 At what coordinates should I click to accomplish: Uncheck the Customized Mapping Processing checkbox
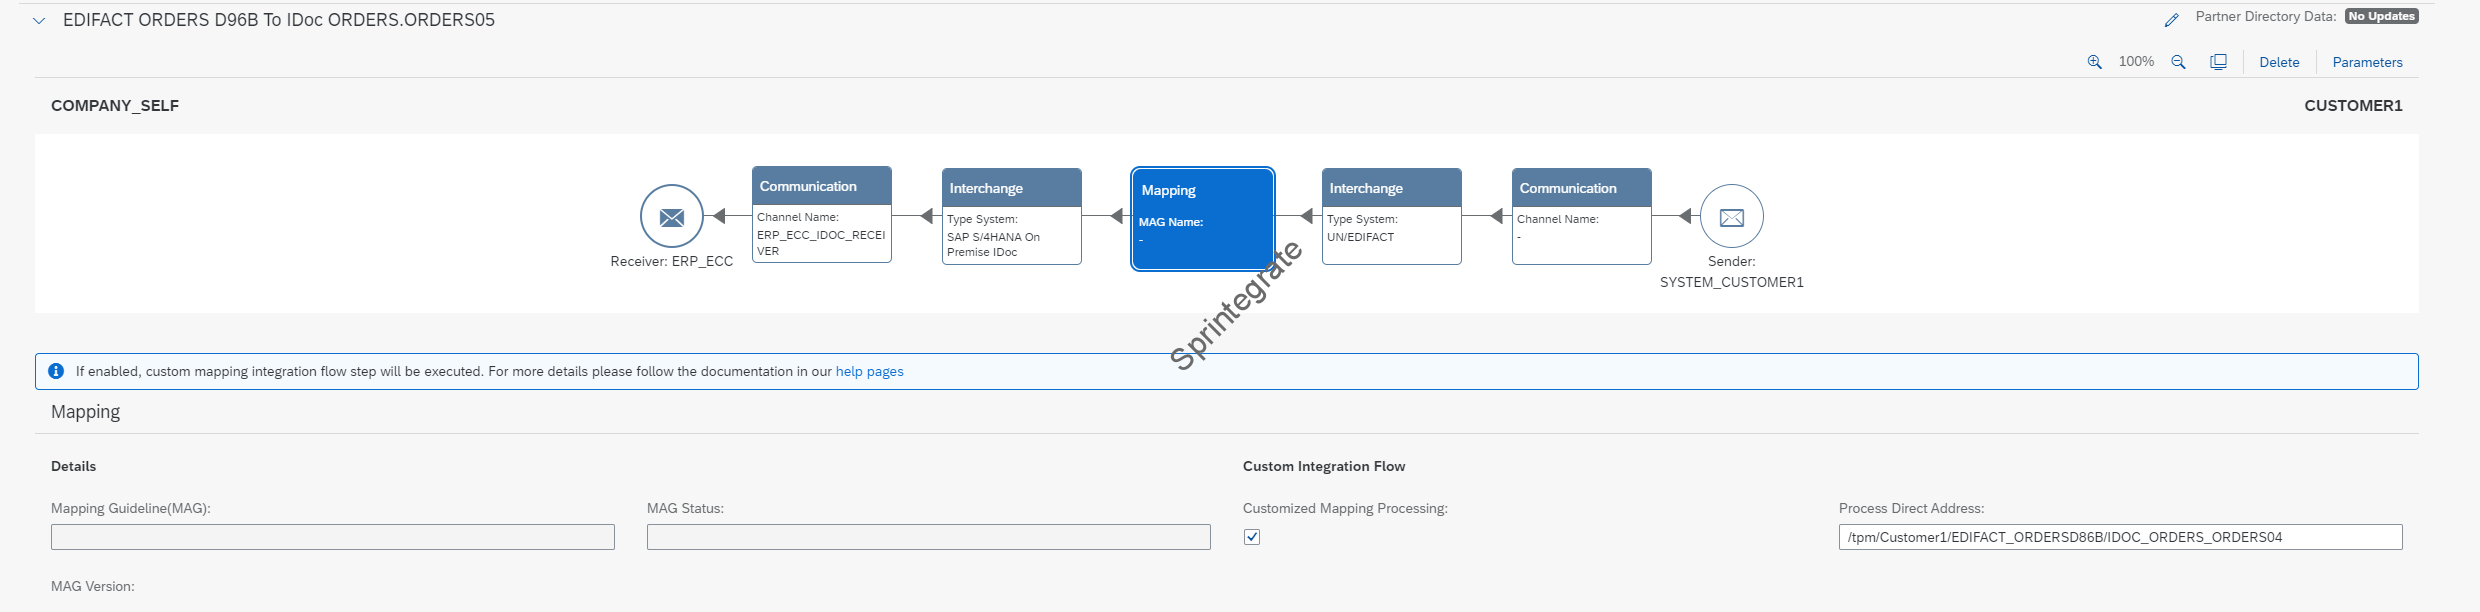(x=1252, y=537)
